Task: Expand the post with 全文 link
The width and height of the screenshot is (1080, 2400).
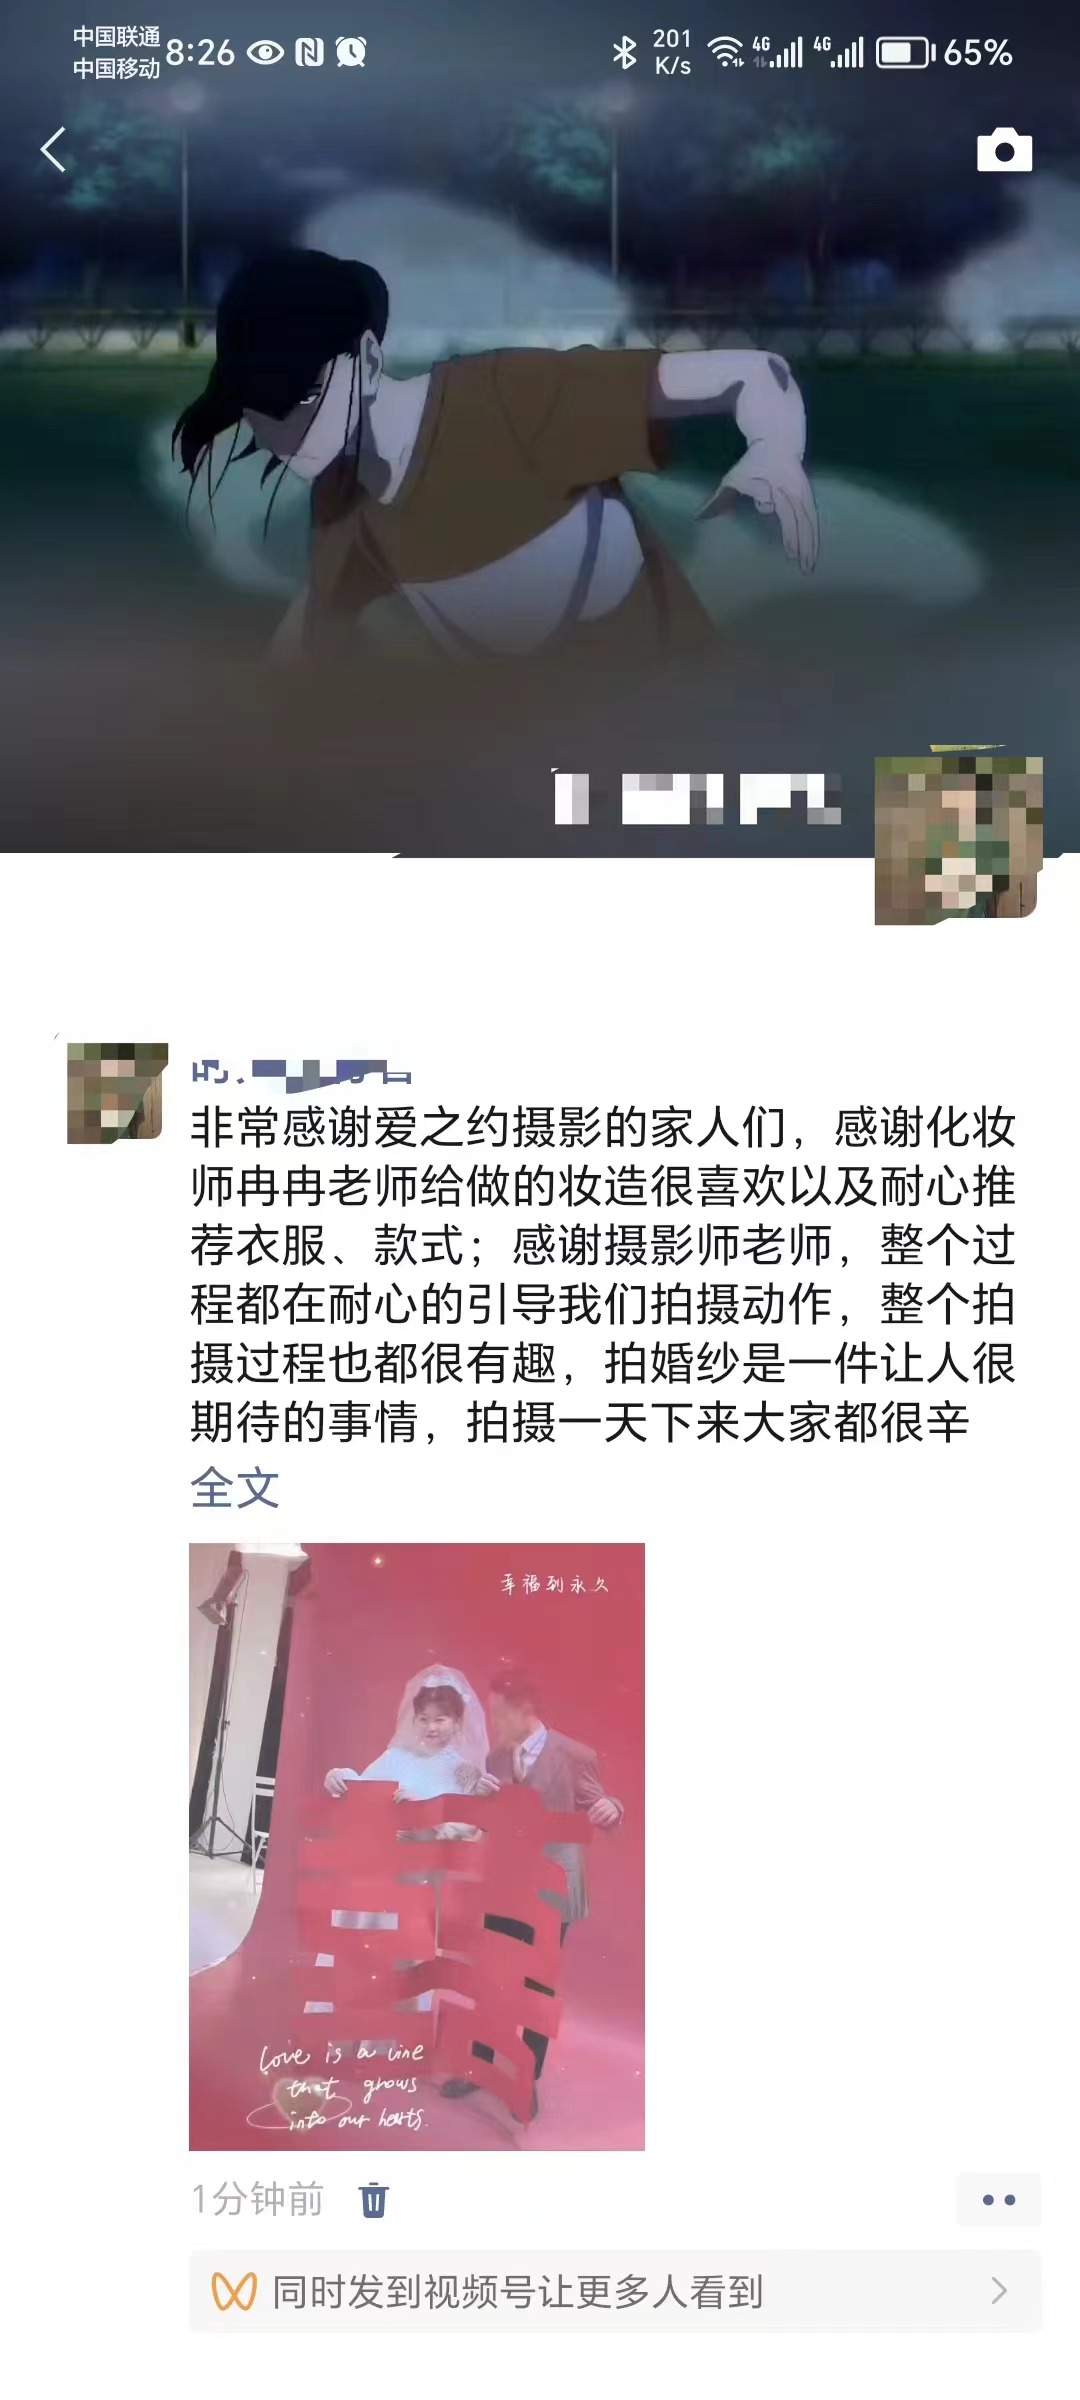Action: pos(235,1487)
